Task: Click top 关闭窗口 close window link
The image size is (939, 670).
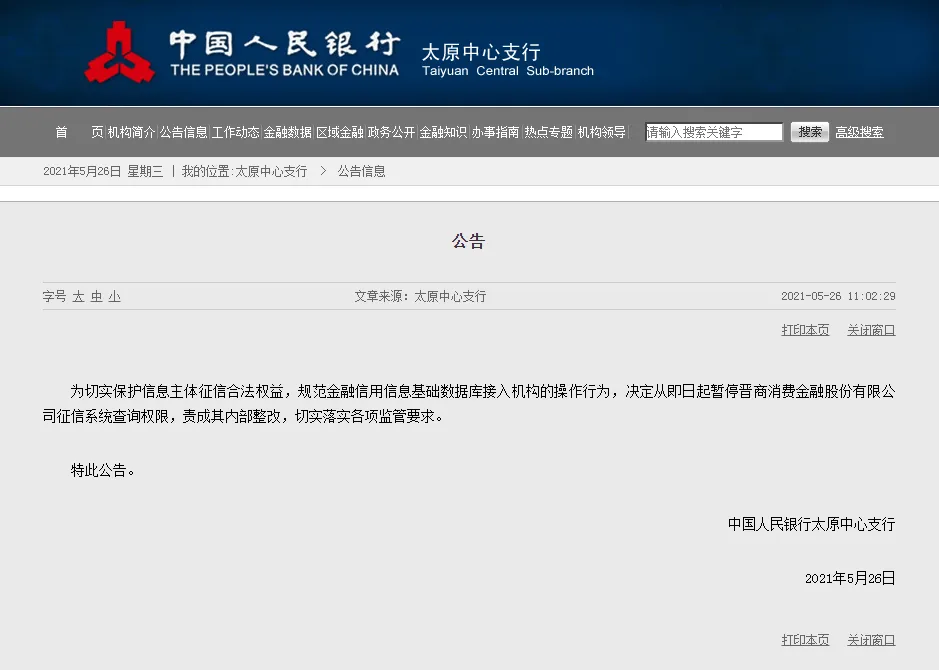Action: pos(871,330)
